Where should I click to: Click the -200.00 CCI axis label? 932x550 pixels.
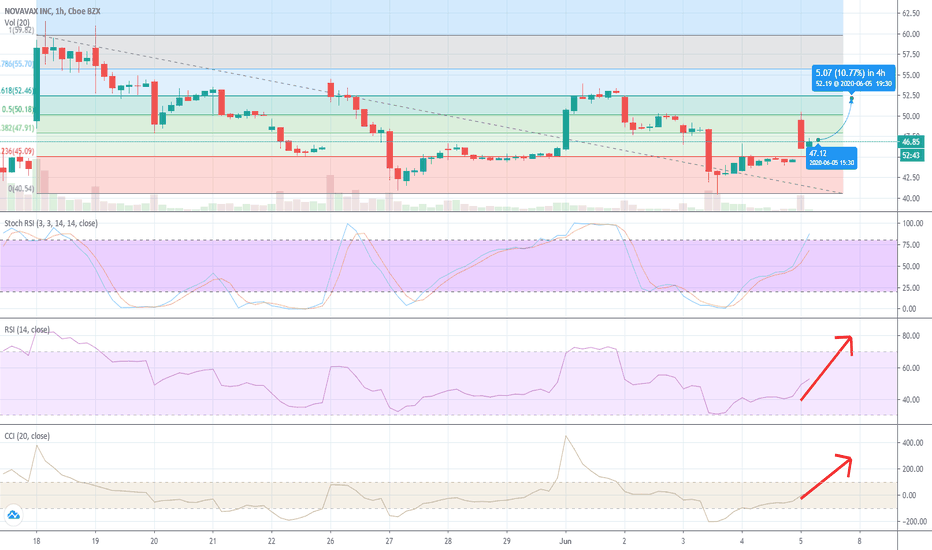click(x=912, y=522)
